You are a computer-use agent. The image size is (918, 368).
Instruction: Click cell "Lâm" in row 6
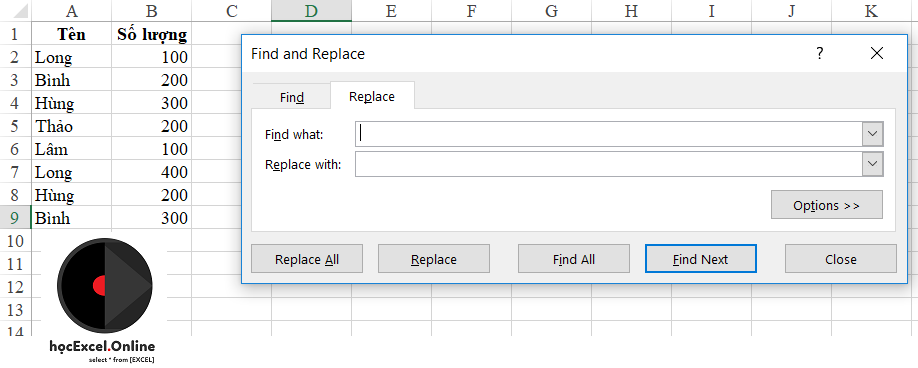[71, 149]
